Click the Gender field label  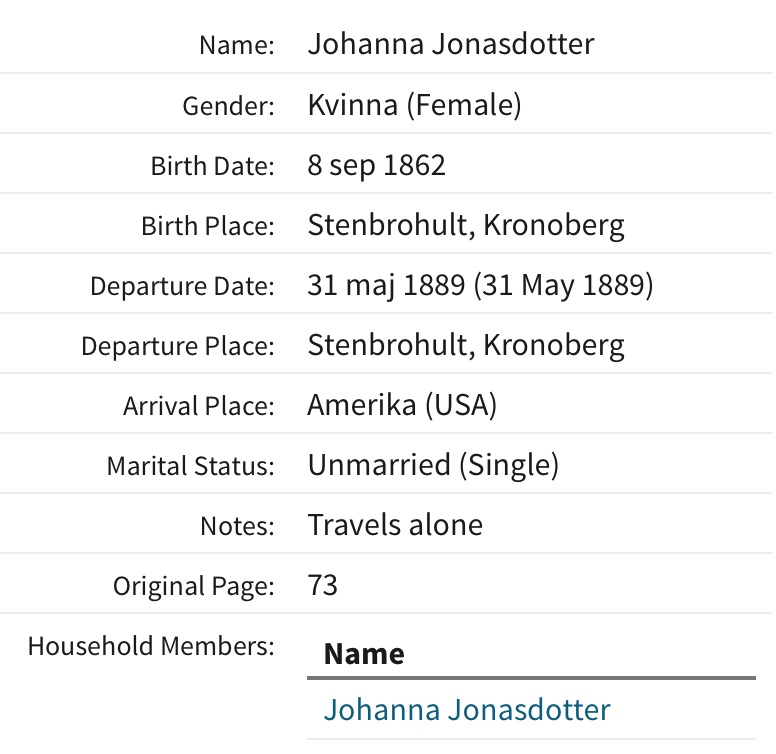coord(228,106)
